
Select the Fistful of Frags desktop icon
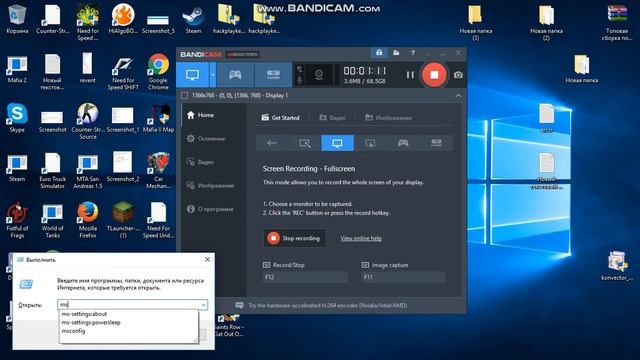(x=17, y=220)
